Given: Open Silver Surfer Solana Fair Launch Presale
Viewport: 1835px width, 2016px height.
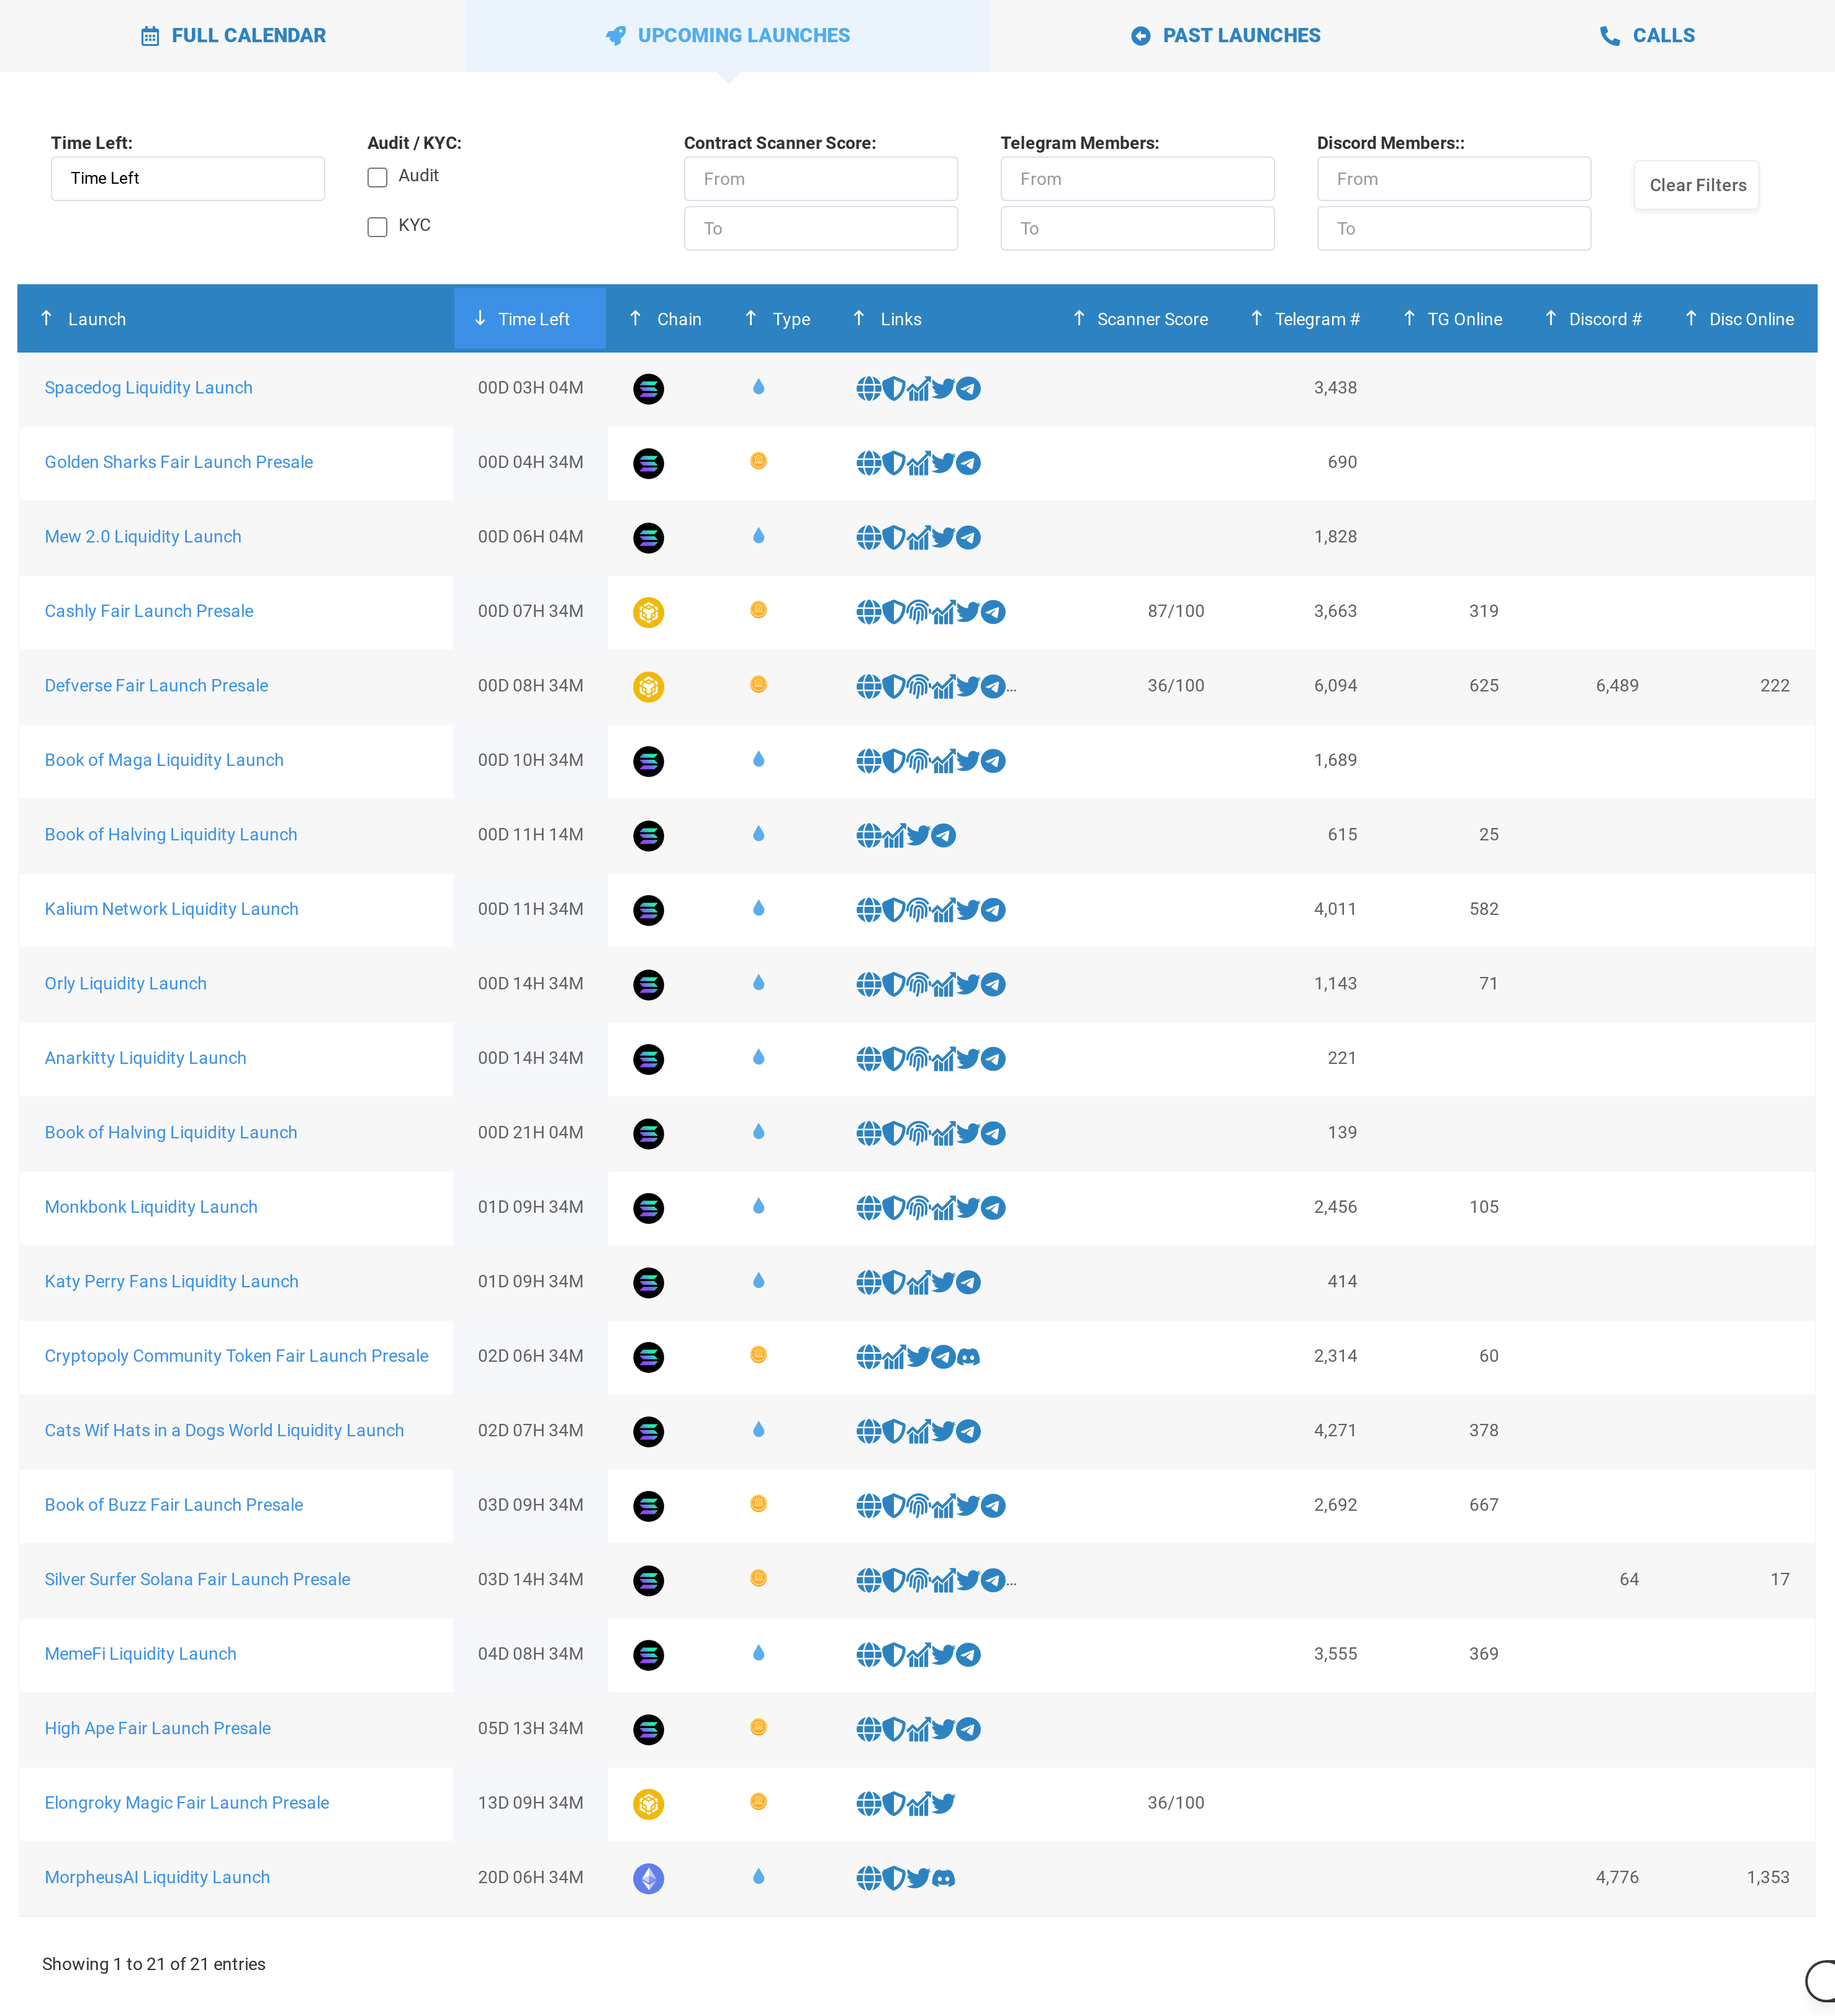Looking at the screenshot, I should coord(197,1580).
